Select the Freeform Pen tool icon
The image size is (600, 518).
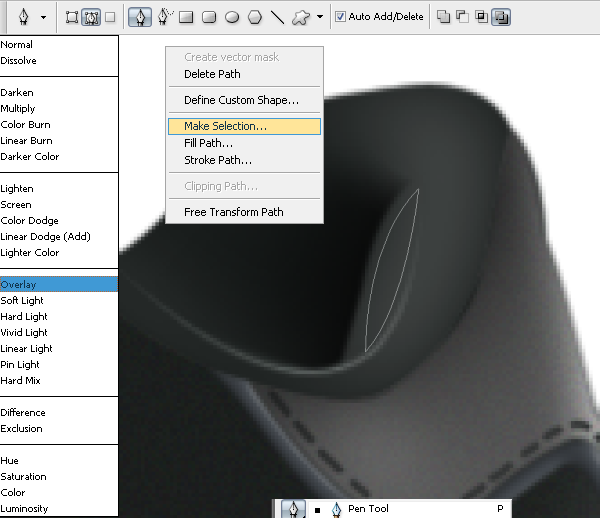pos(165,17)
